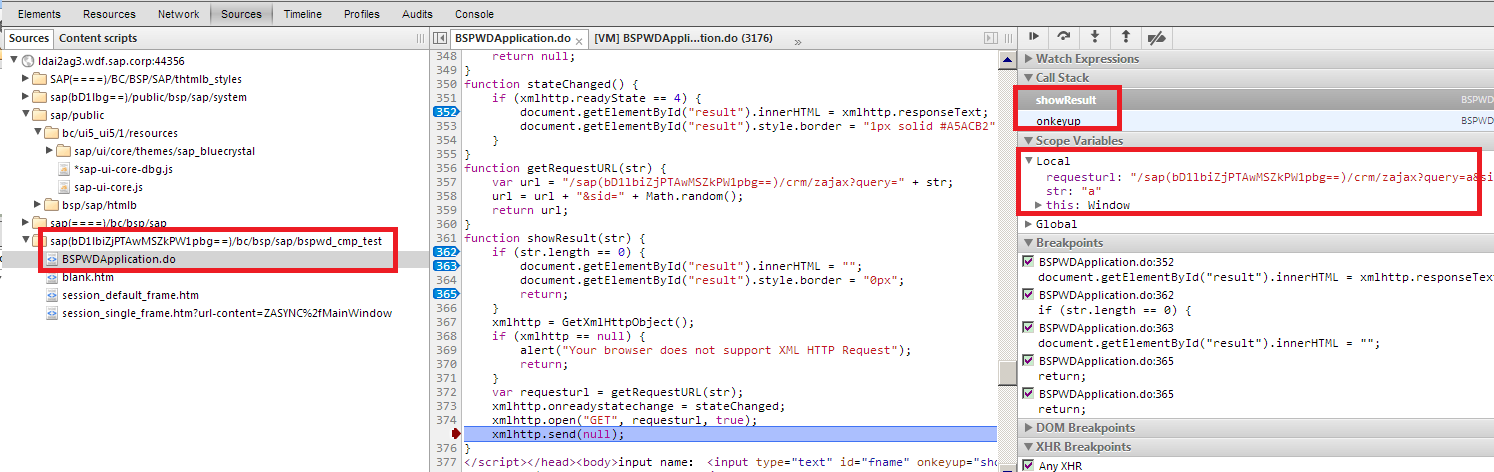The width and height of the screenshot is (1494, 472).
Task: Show more open file tabs via chevron
Action: point(798,42)
